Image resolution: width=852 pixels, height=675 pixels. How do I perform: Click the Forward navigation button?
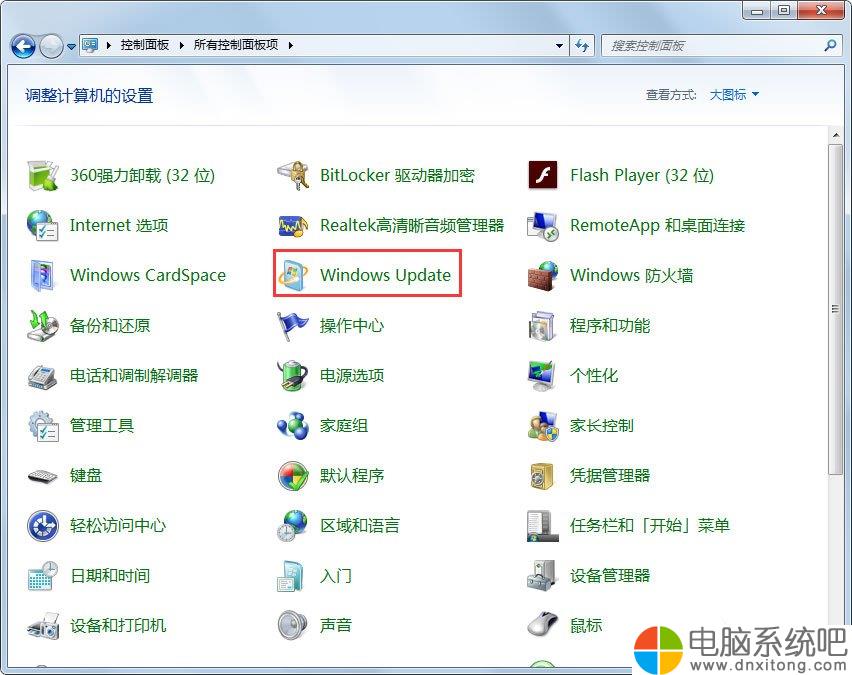click(x=52, y=47)
